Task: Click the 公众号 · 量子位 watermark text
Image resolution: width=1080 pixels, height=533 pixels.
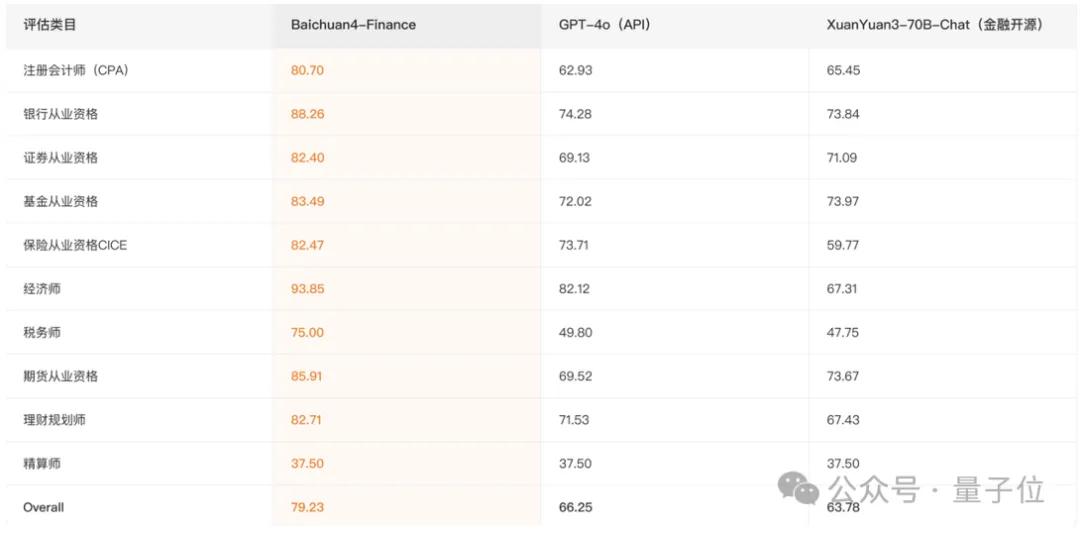Action: (936, 490)
